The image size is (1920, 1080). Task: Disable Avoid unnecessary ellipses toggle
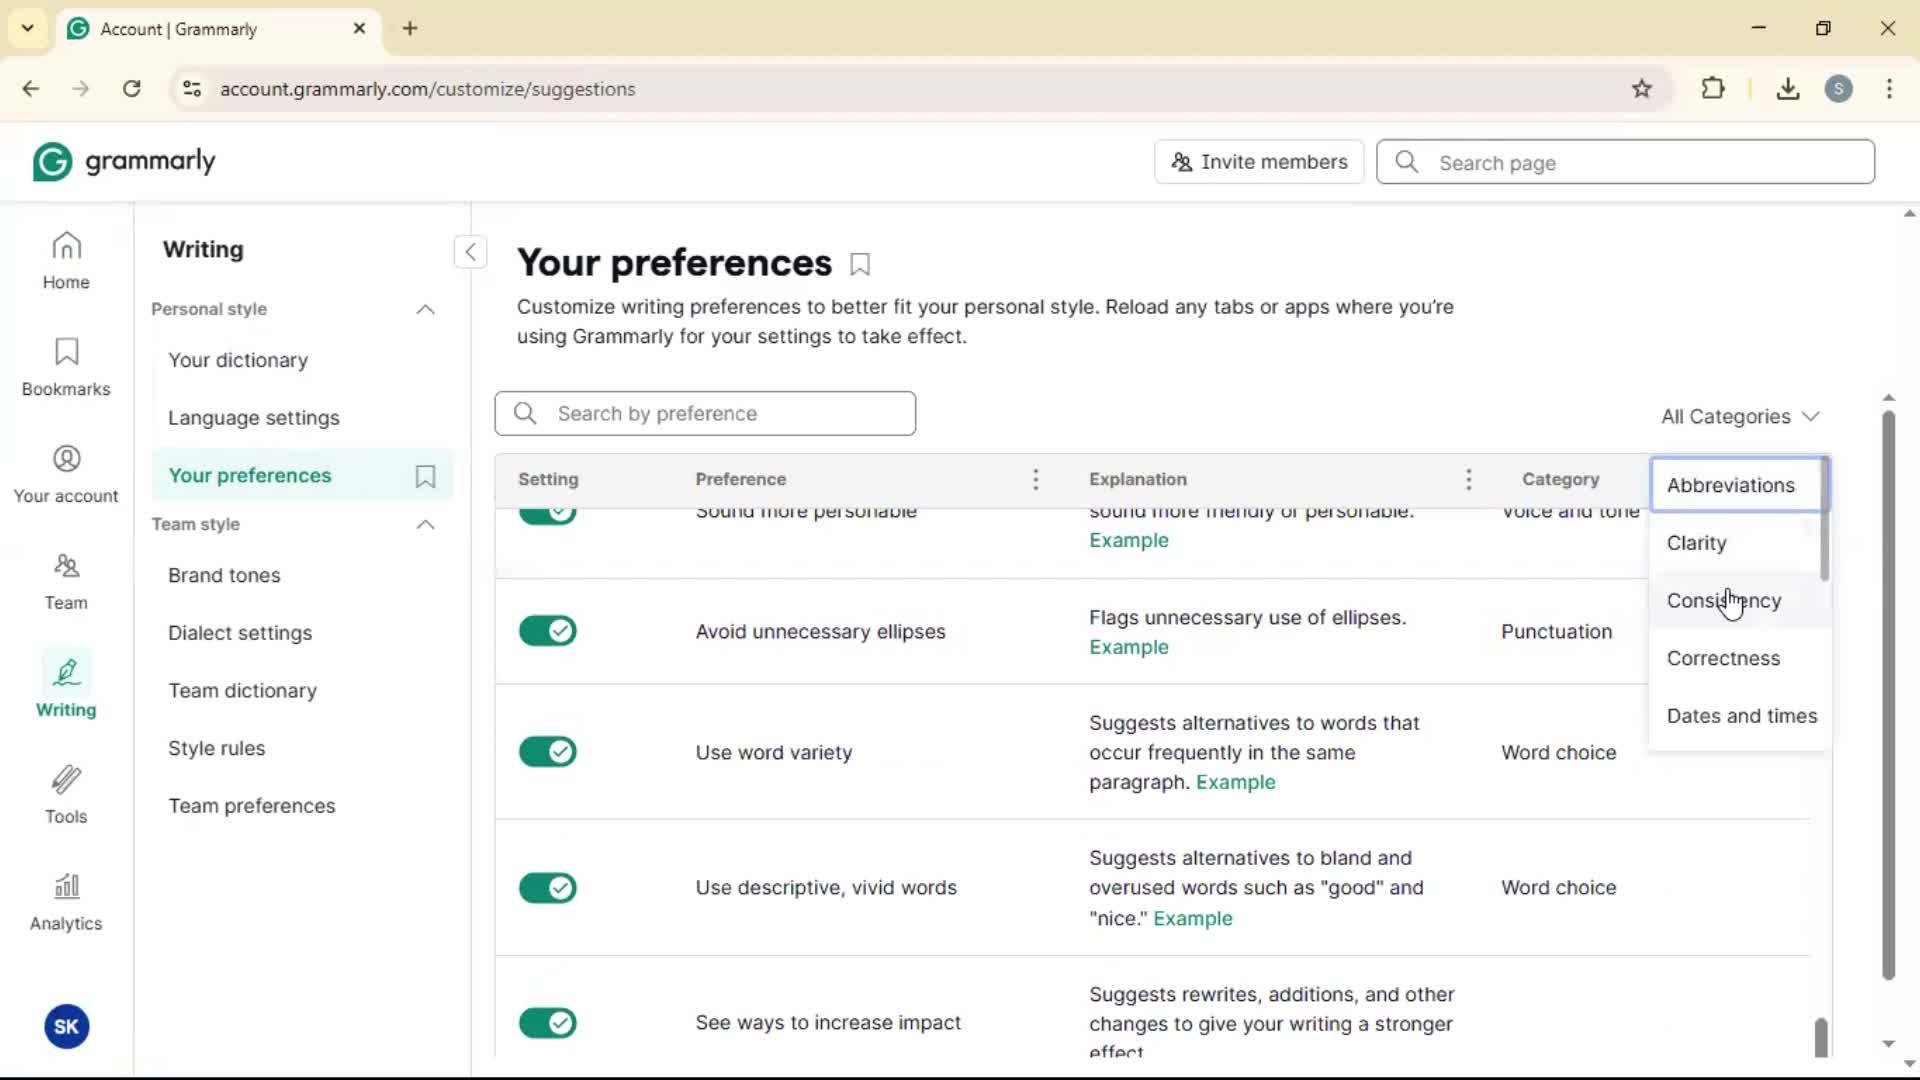[x=548, y=631]
